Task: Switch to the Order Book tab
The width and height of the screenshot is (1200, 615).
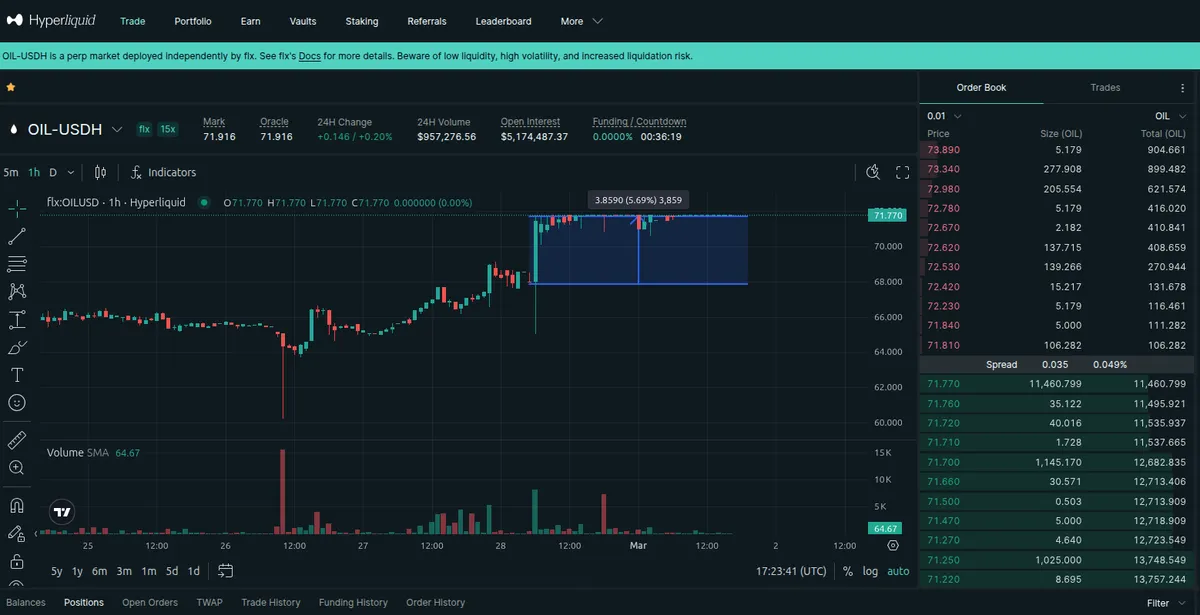Action: point(981,88)
